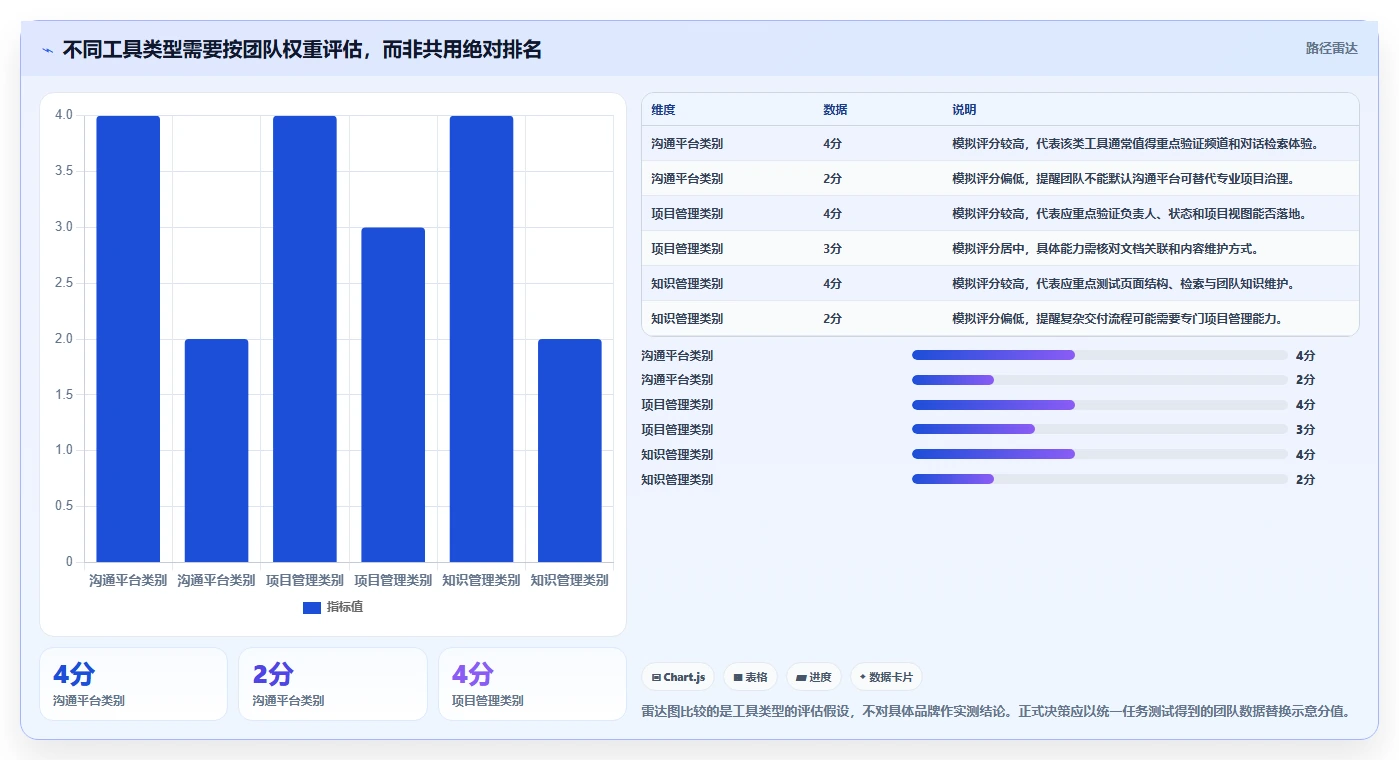Viewport: 1399px width, 760px height.
Task: Click the 沟通平台类别 progress bar showing 2分
Action: pos(1100,380)
